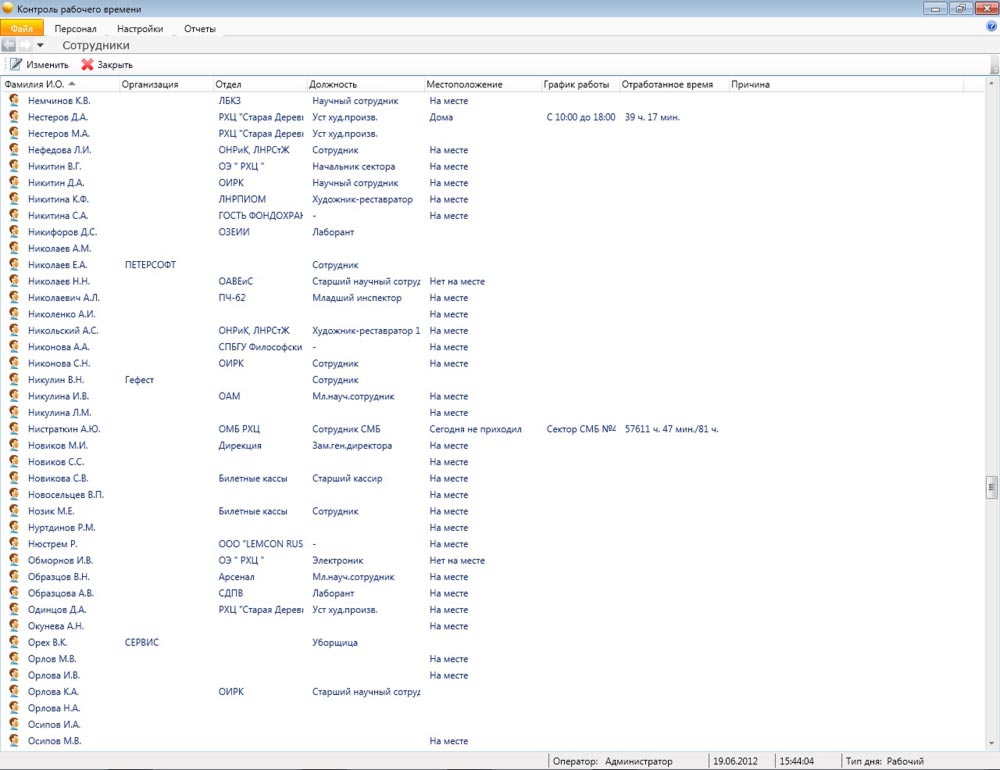Viewport: 1000px width, 770px height.
Task: Click the Местоположение column header
Action: (464, 85)
